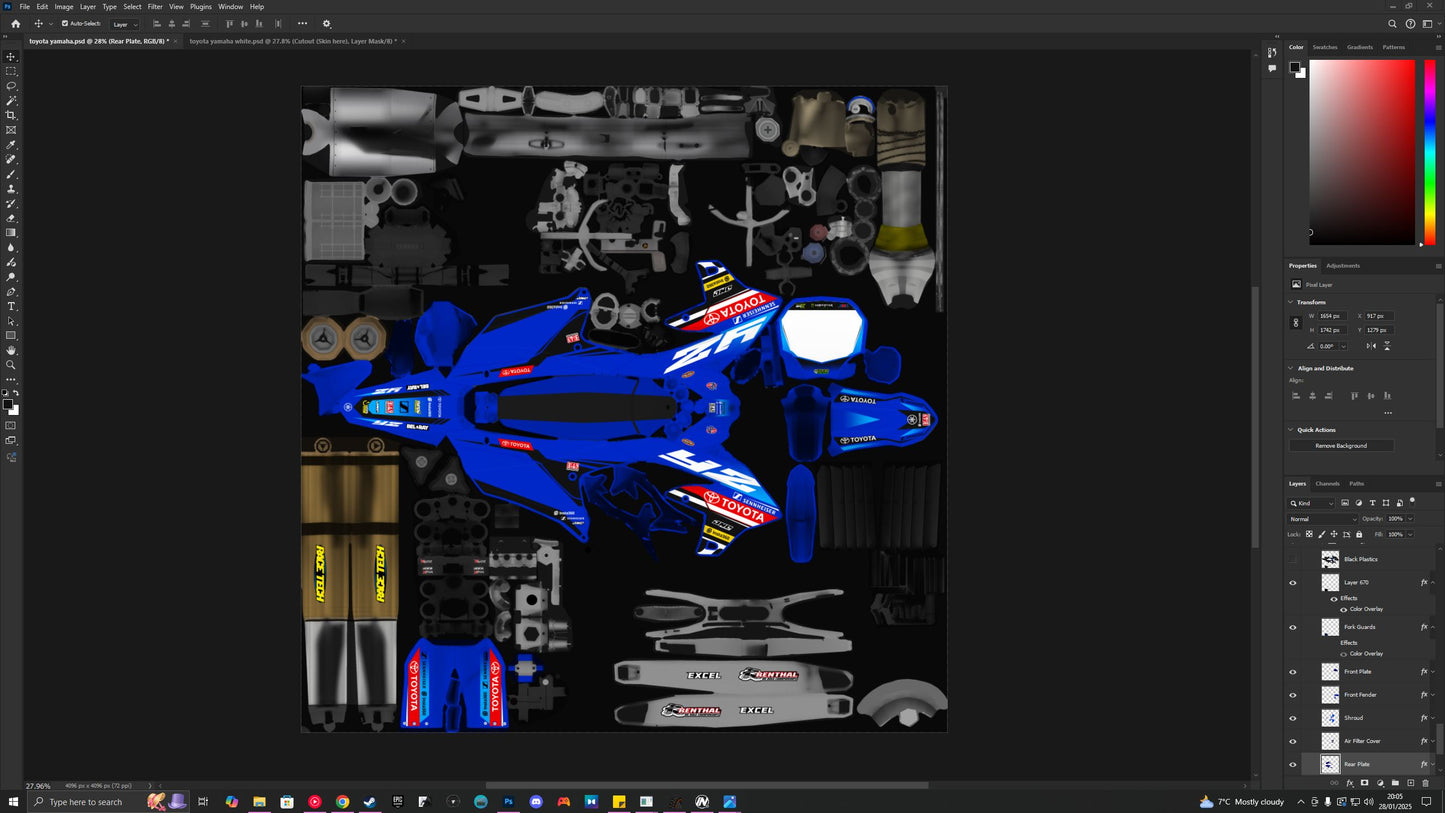Select the Brush tool
The width and height of the screenshot is (1445, 813).
click(11, 174)
